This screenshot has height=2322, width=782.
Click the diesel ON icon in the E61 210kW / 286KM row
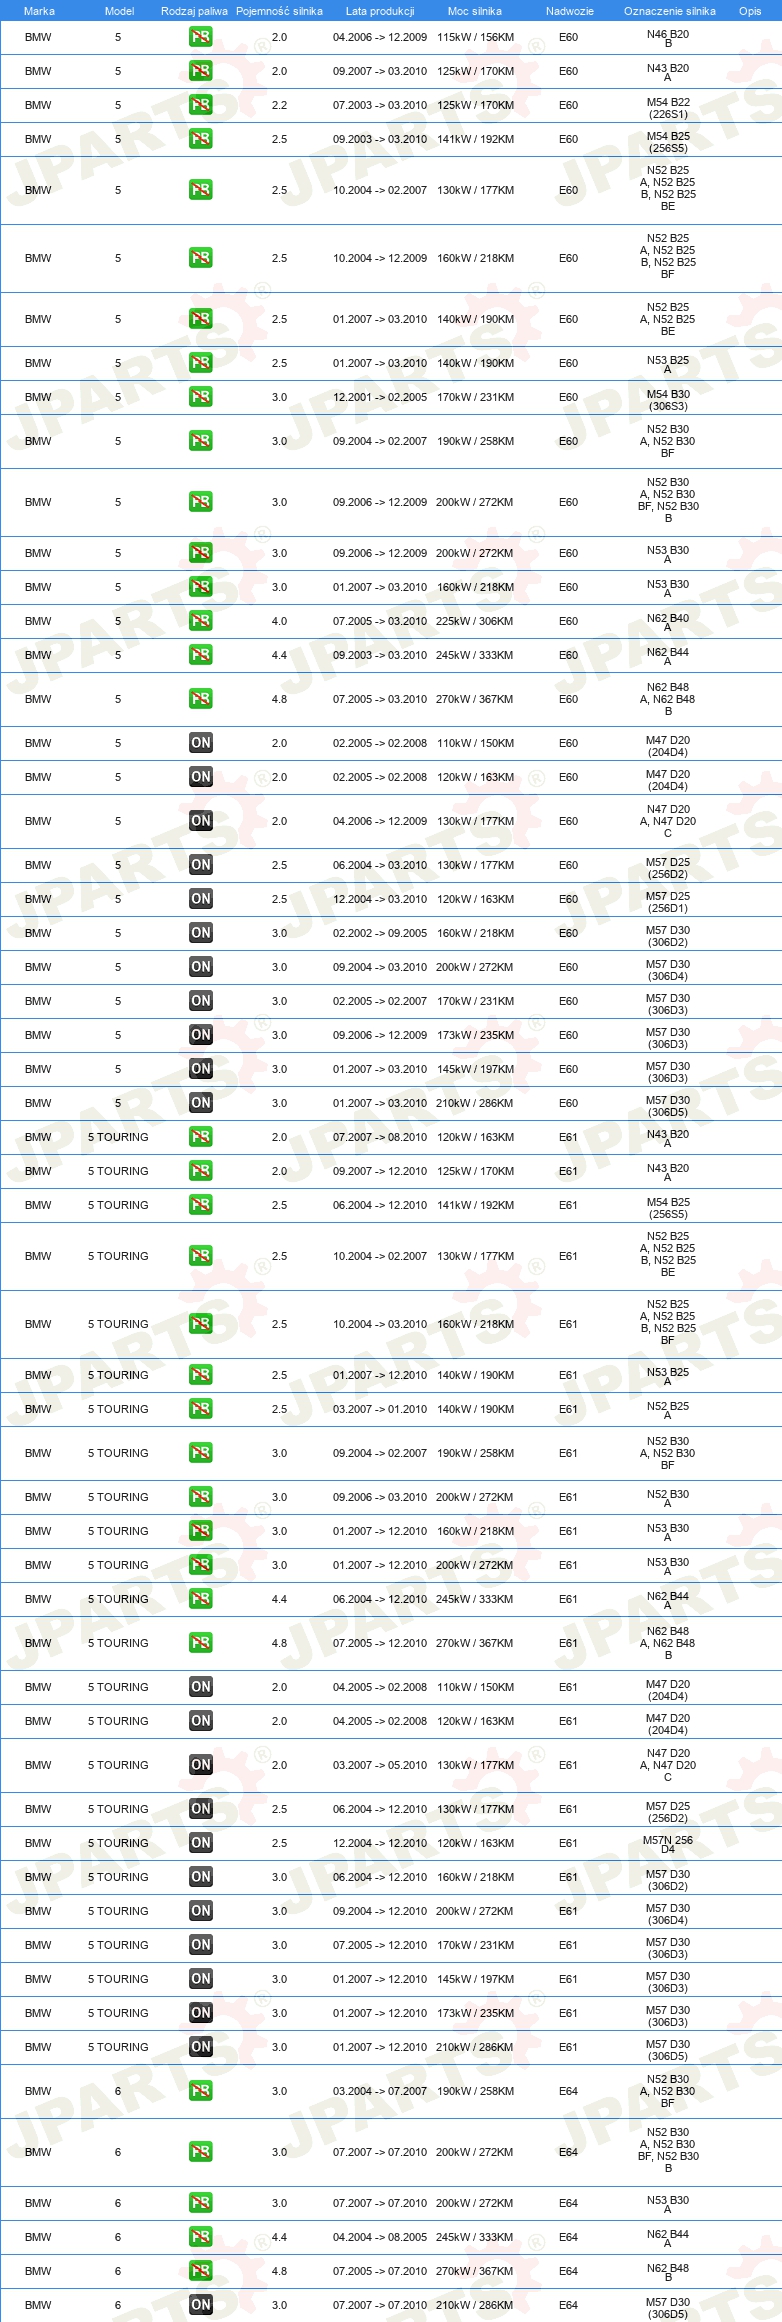coord(200,2047)
